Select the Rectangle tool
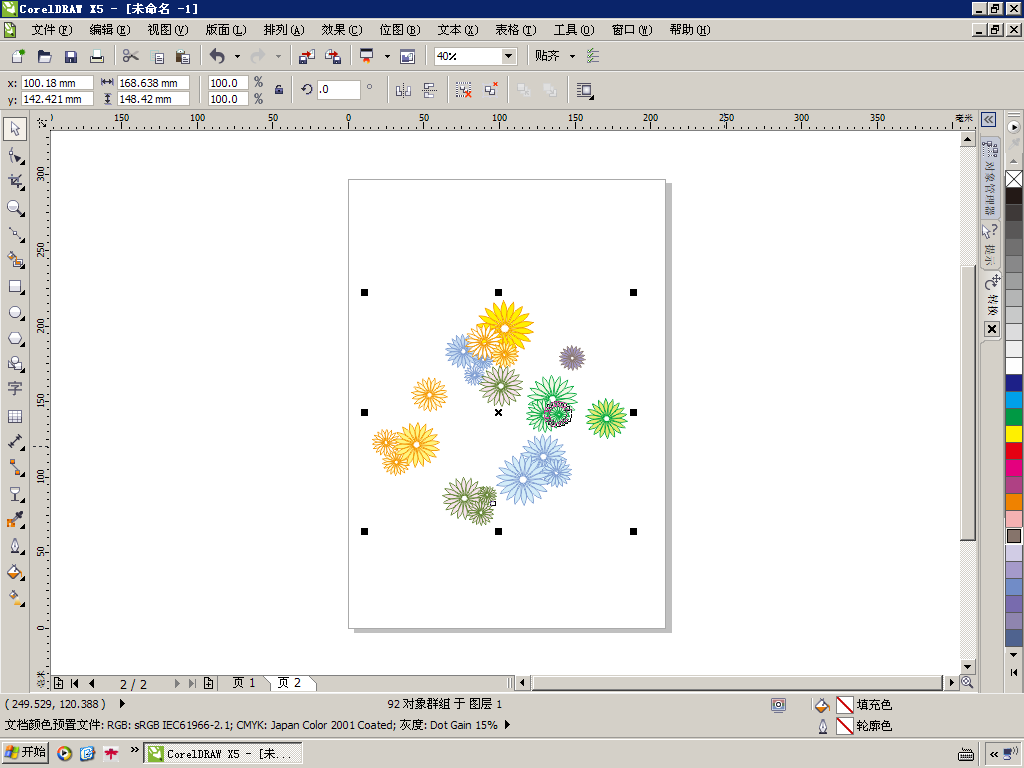The height and width of the screenshot is (768, 1024). (15, 287)
